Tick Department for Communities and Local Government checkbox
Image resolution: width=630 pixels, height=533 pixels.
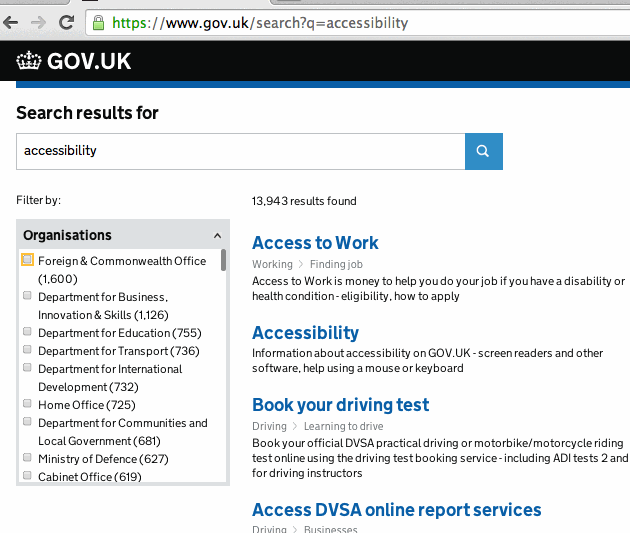(x=27, y=421)
